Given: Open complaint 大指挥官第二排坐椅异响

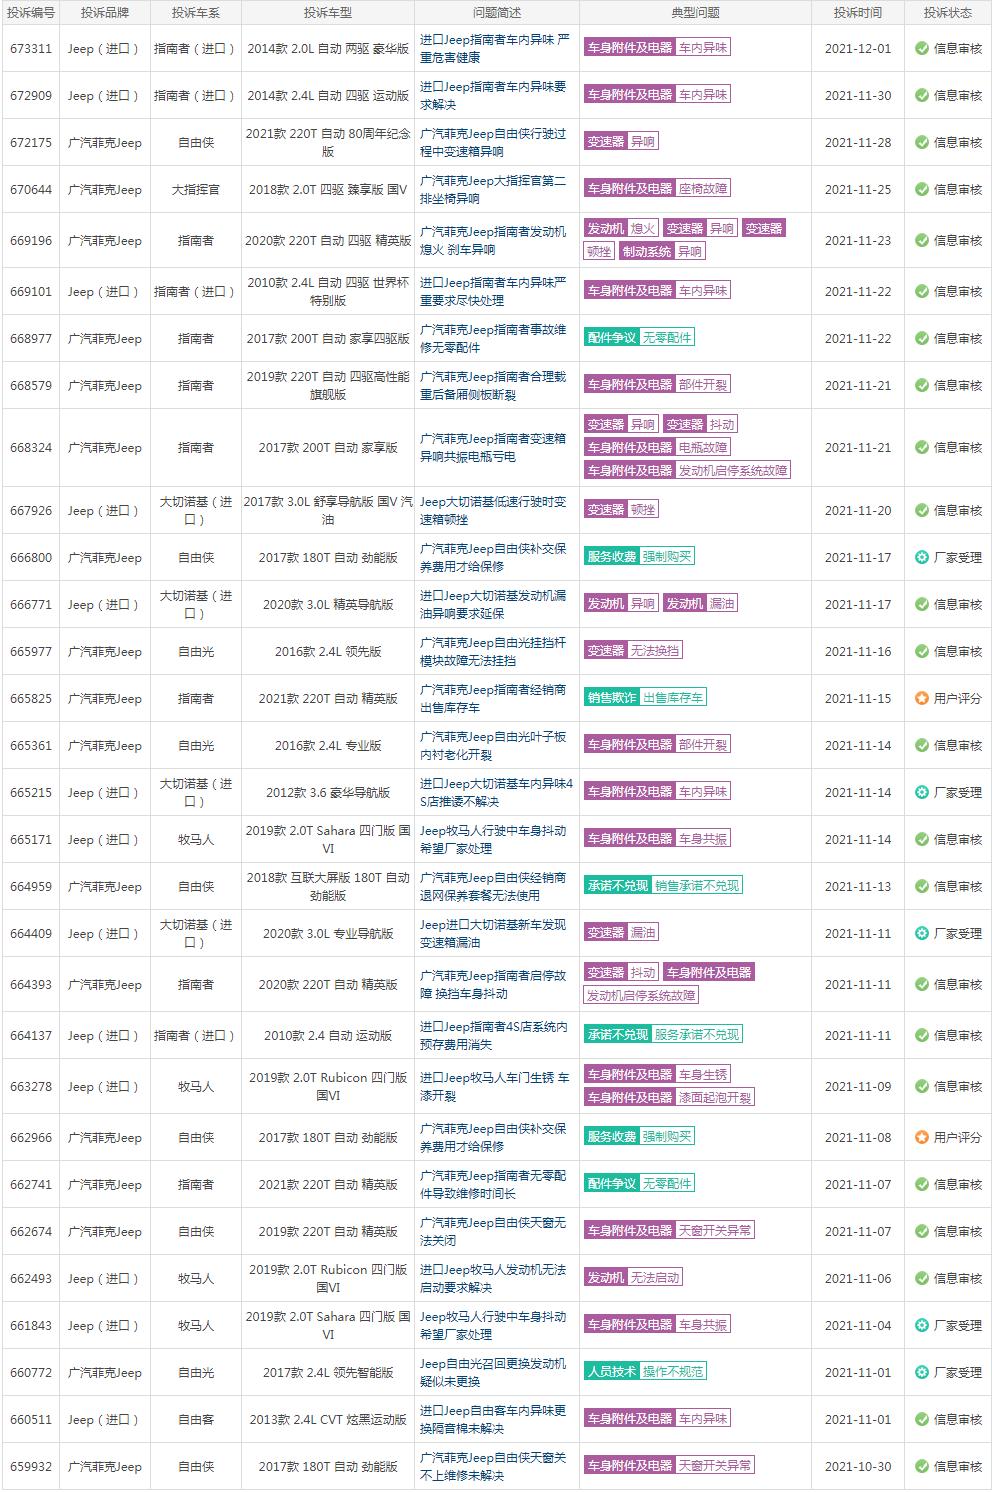Looking at the screenshot, I should point(494,189).
